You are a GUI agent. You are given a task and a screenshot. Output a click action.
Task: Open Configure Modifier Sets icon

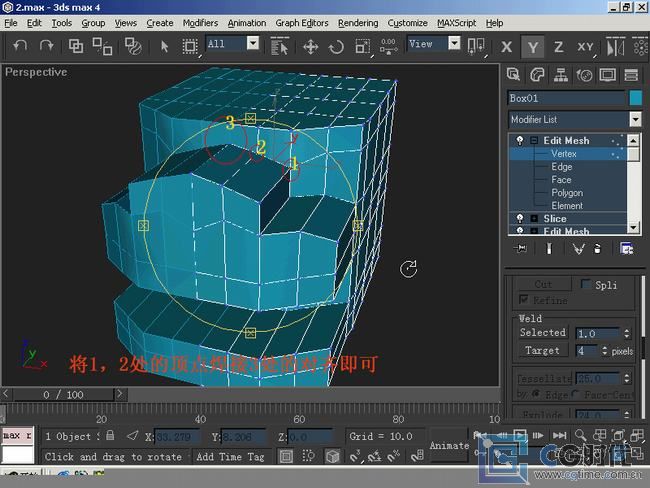click(x=626, y=248)
